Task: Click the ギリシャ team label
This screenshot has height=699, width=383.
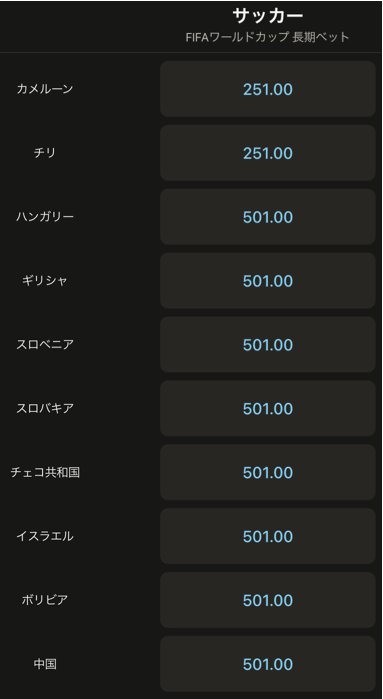Action: pos(45,280)
